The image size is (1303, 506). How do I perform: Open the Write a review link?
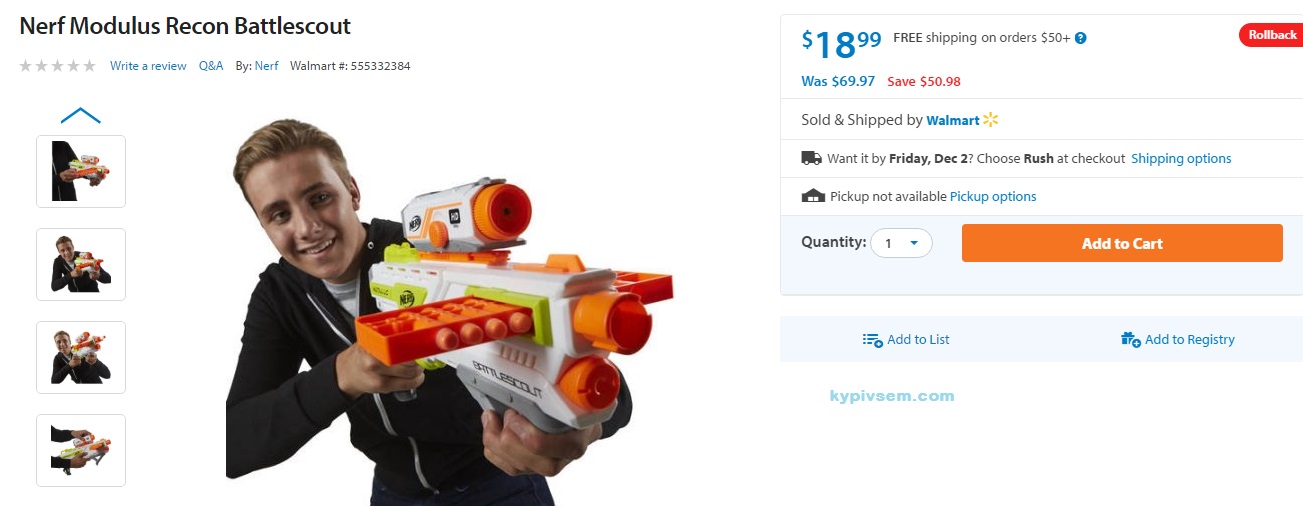coord(148,66)
